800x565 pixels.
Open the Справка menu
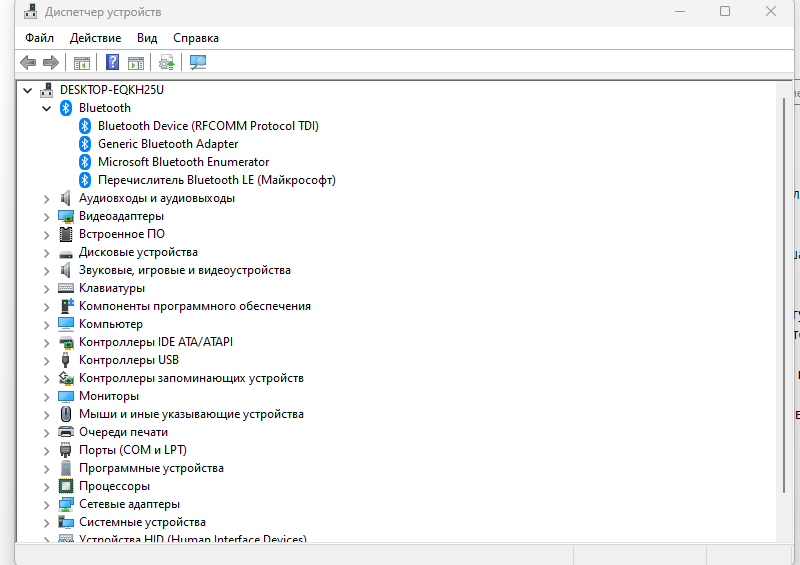click(x=196, y=38)
